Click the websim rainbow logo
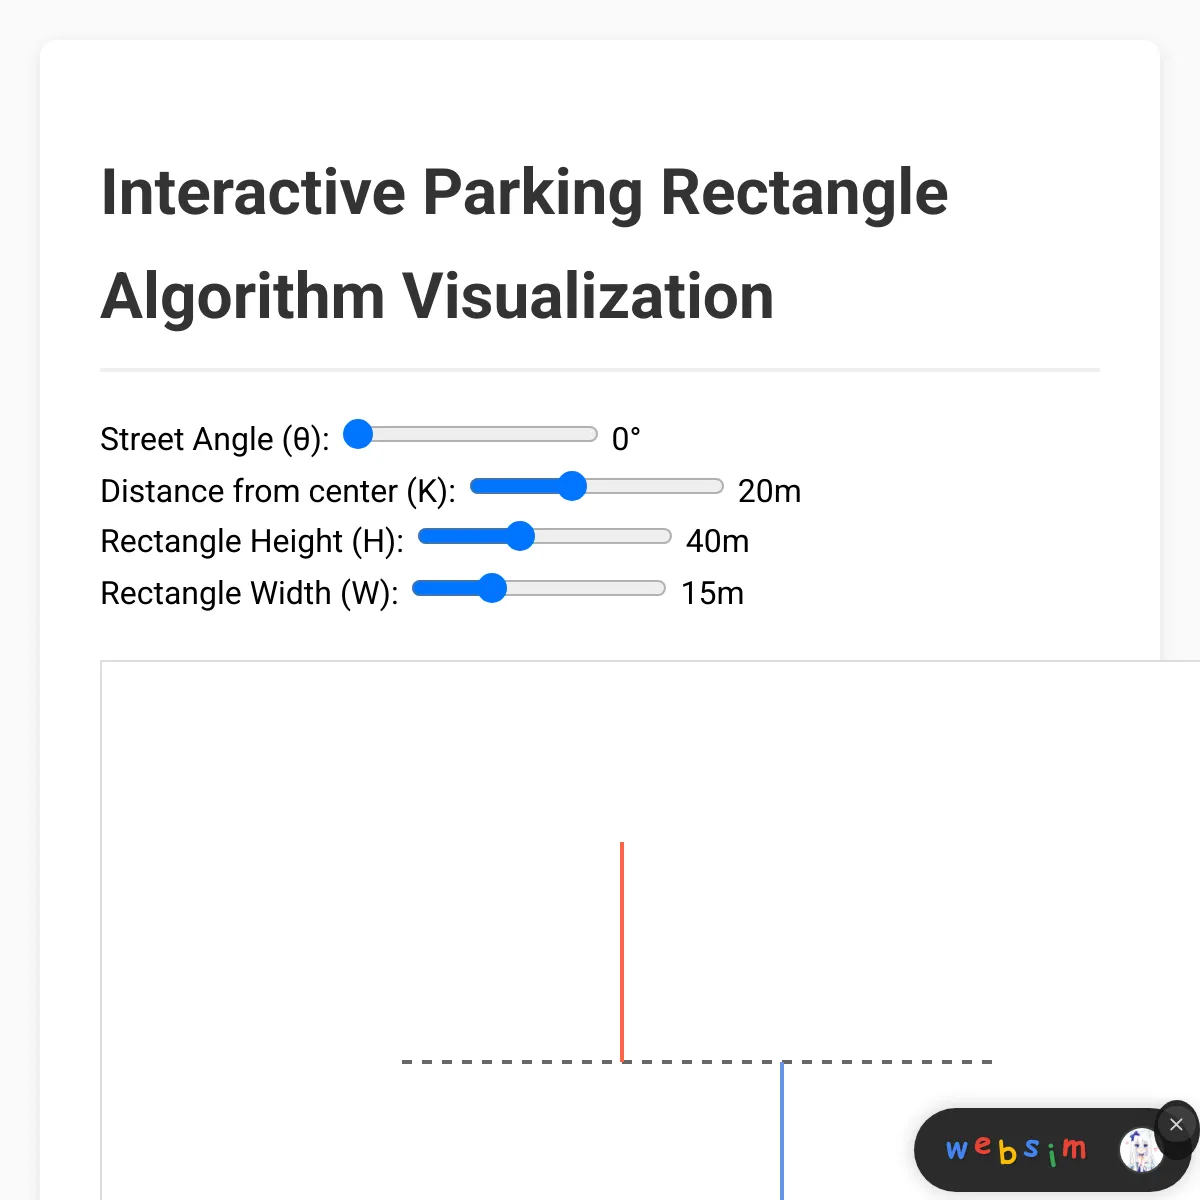The height and width of the screenshot is (1200, 1200). [x=1015, y=1150]
